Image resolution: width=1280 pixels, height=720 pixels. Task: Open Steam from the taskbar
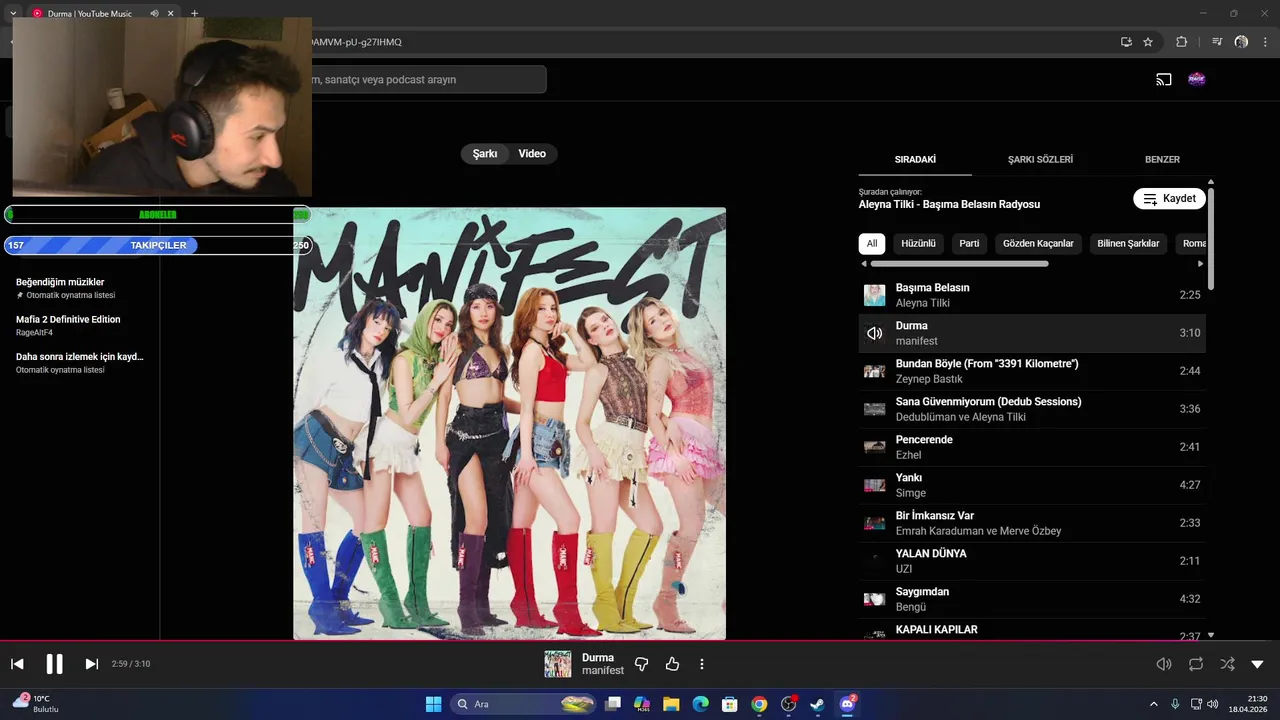click(x=817, y=704)
